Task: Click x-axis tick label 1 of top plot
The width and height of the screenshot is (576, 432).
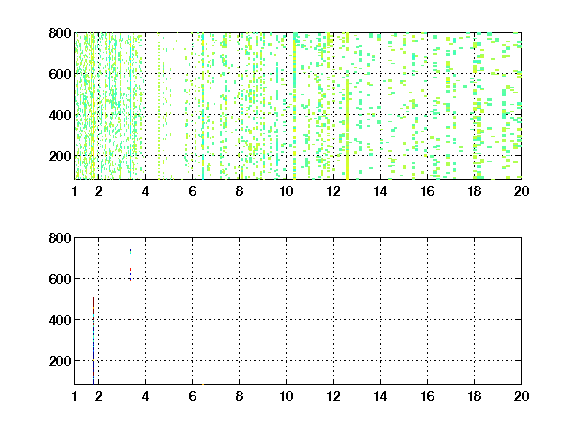Action: pyautogui.click(x=75, y=191)
